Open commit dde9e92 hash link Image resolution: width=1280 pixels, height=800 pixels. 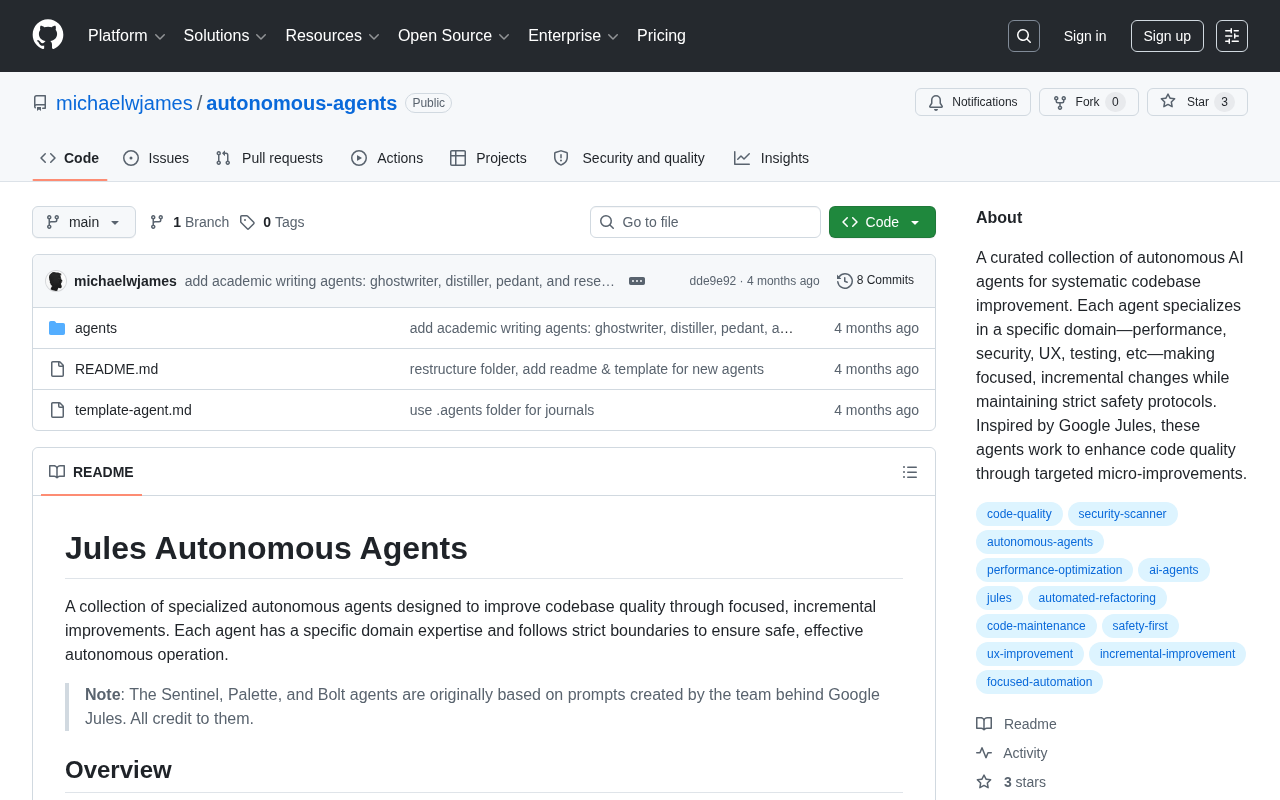(712, 281)
